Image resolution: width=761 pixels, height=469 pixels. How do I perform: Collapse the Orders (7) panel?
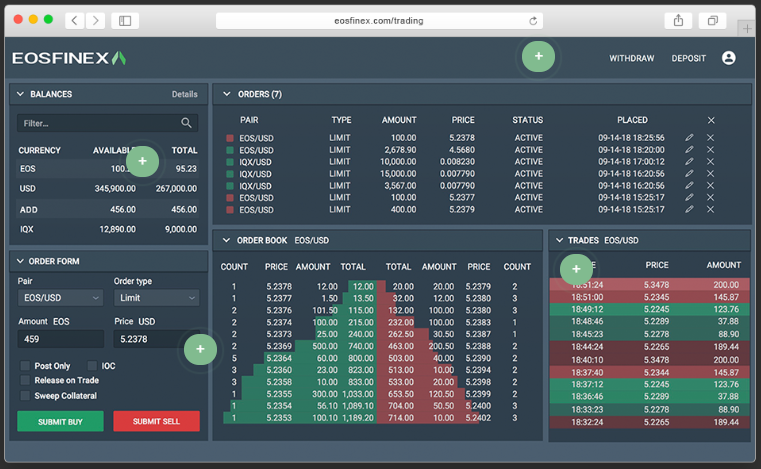pyautogui.click(x=227, y=94)
